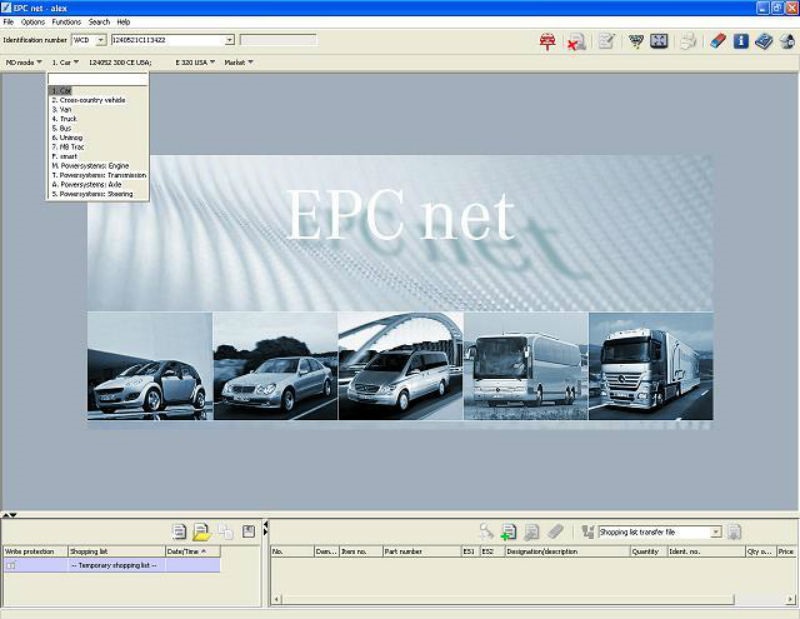
Task: Click the filter funnel toolbar icon
Action: pos(636,41)
